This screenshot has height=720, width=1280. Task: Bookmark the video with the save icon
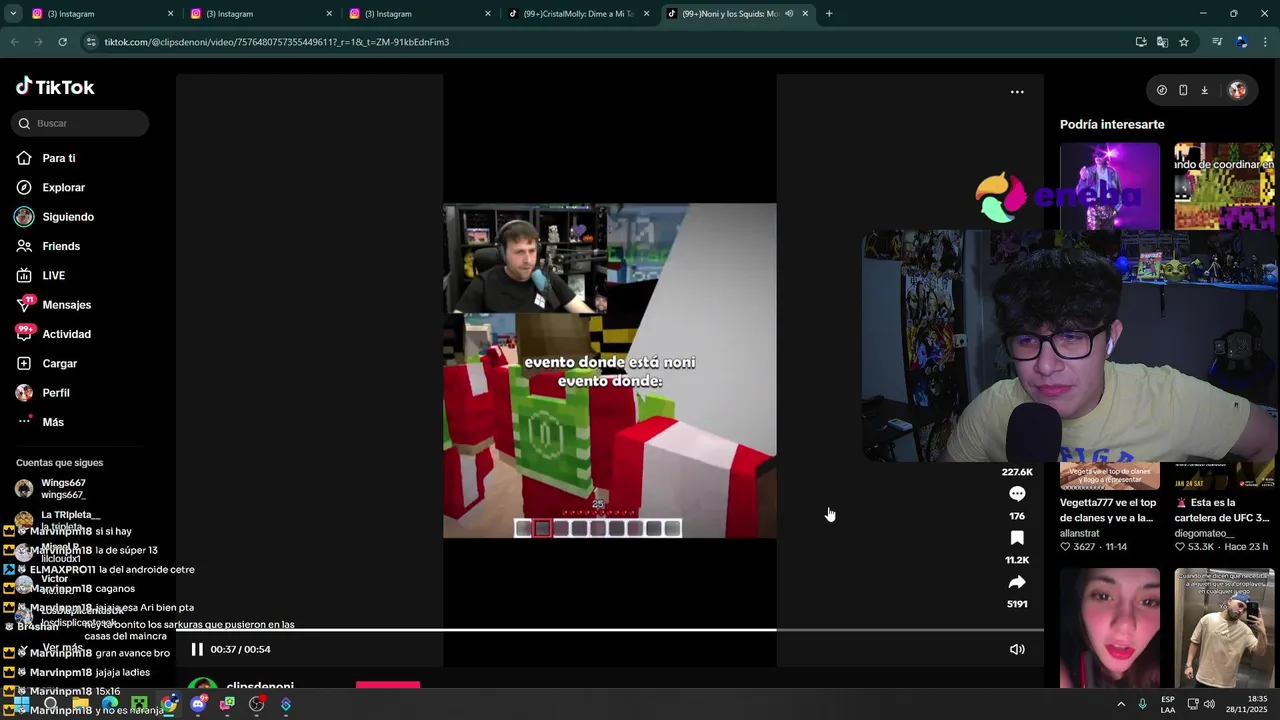pyautogui.click(x=1017, y=538)
